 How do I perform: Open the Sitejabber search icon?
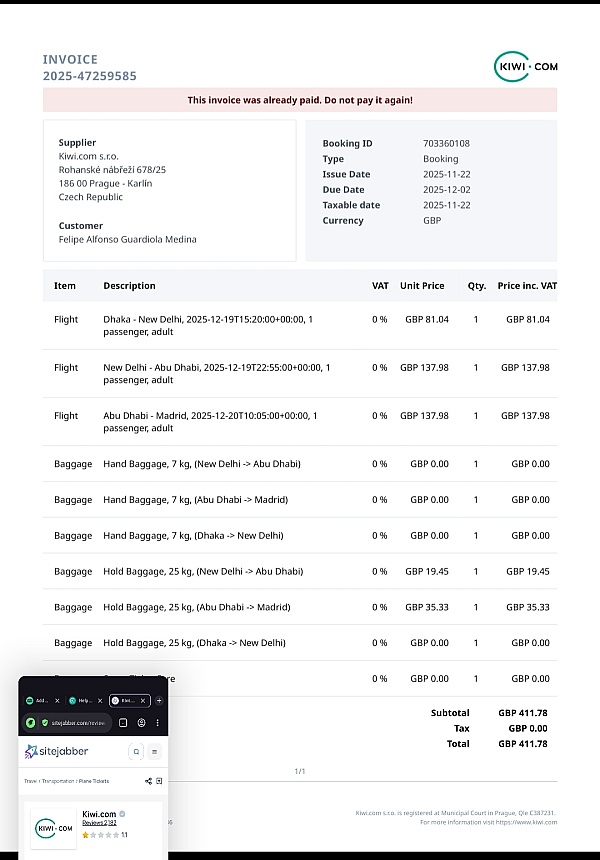pos(137,751)
